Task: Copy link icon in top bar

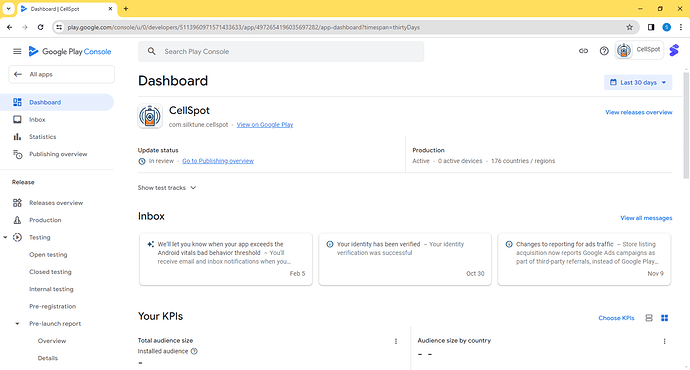Action: tap(583, 51)
